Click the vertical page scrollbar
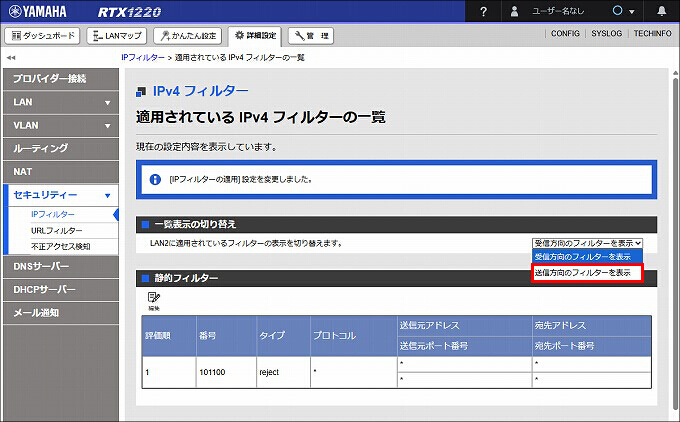The width and height of the screenshot is (680, 422). (x=675, y=243)
